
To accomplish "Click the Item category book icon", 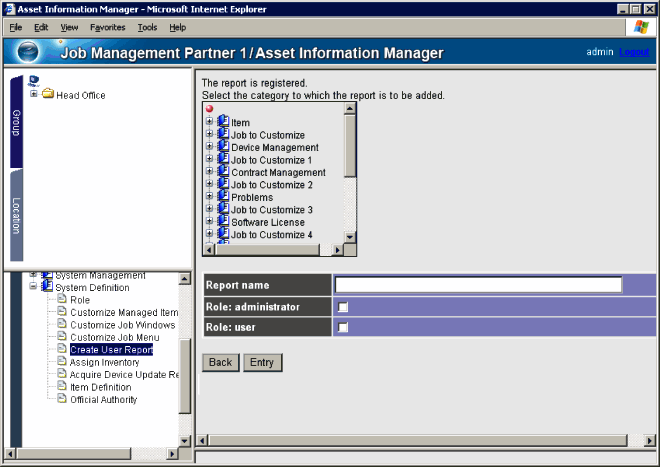I will click(223, 122).
